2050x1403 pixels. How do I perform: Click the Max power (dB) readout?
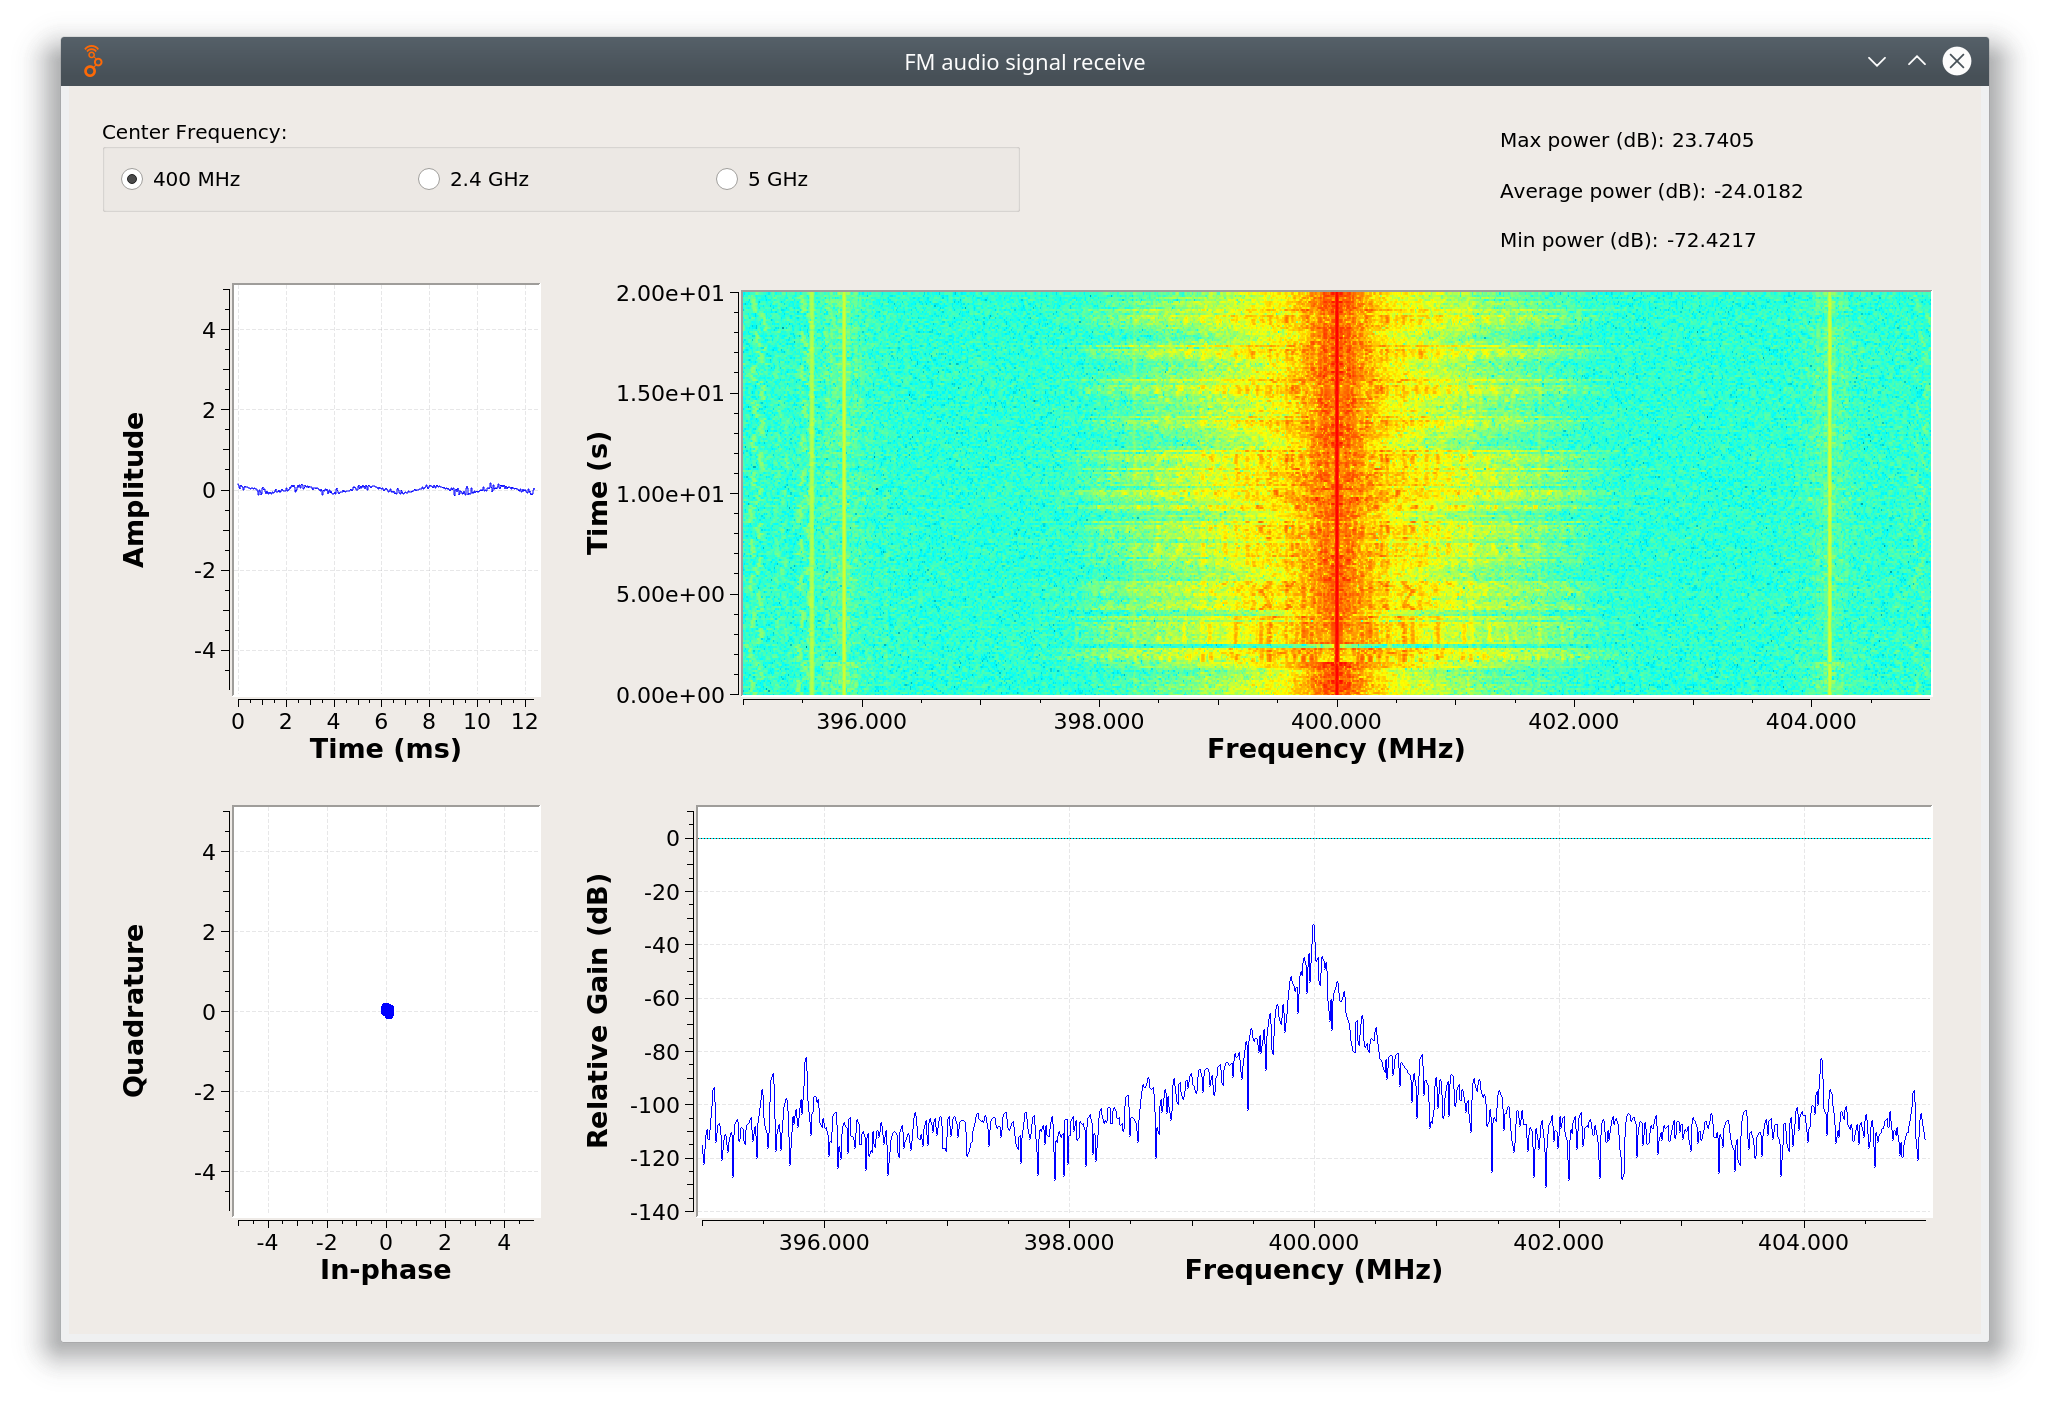click(1626, 140)
